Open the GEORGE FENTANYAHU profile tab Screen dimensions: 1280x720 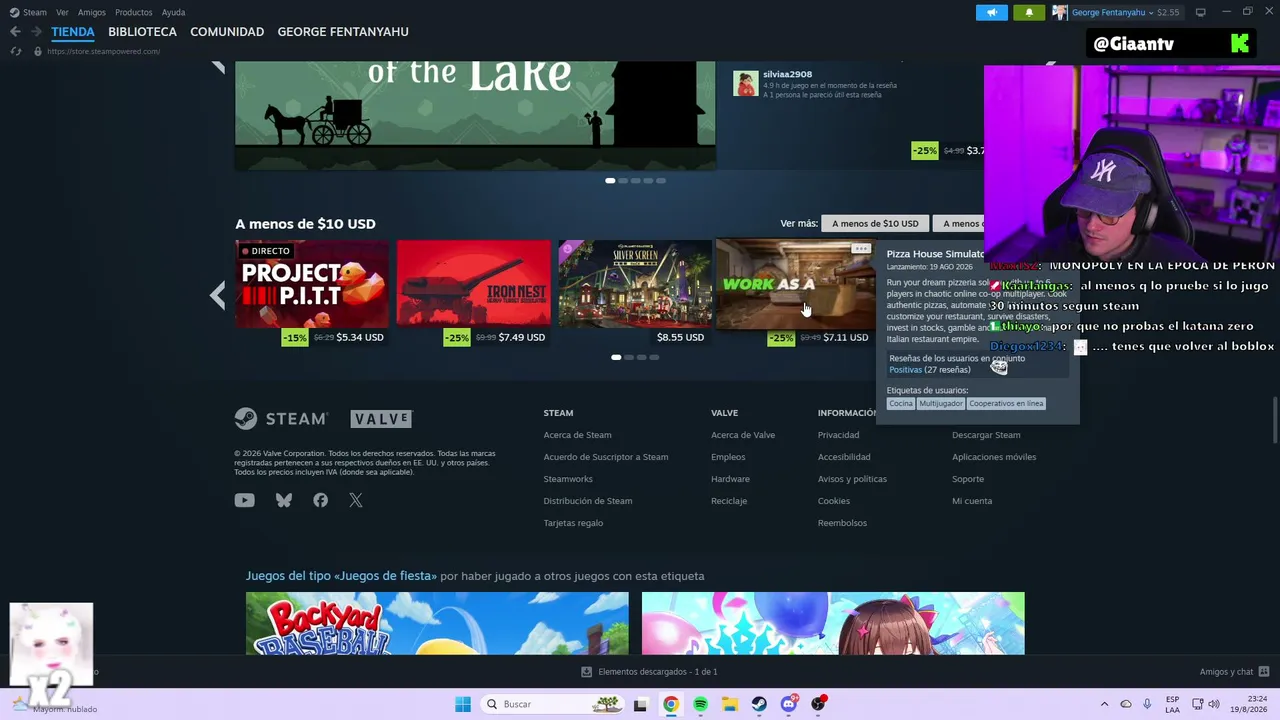(343, 32)
